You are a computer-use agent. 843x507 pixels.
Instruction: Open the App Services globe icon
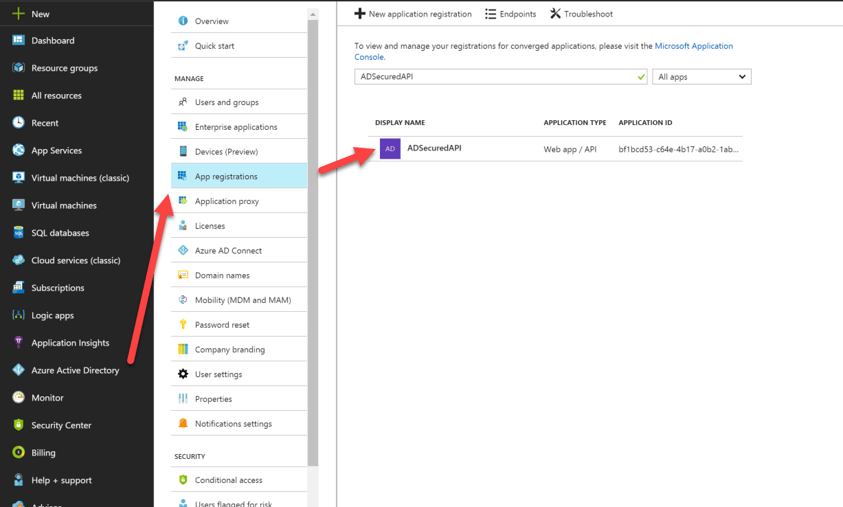pos(18,149)
